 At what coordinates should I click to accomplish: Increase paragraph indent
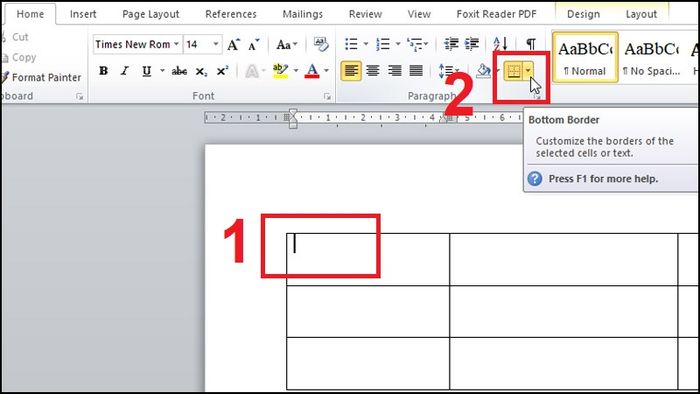pos(472,44)
